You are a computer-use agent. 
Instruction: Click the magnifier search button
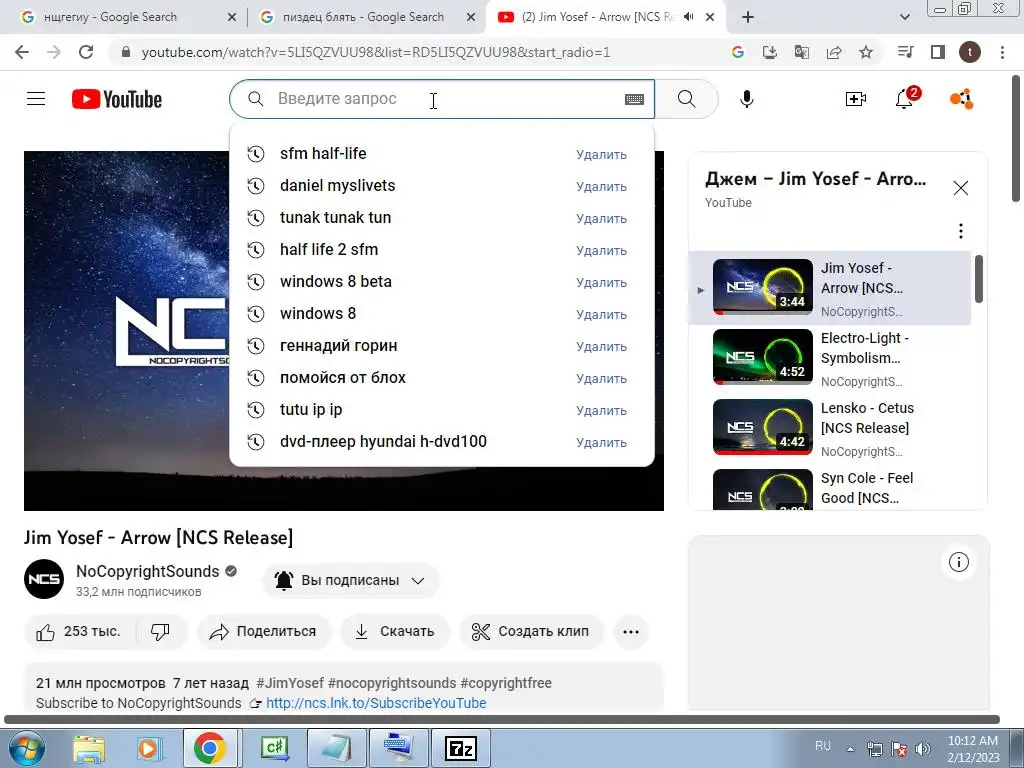[x=686, y=99]
